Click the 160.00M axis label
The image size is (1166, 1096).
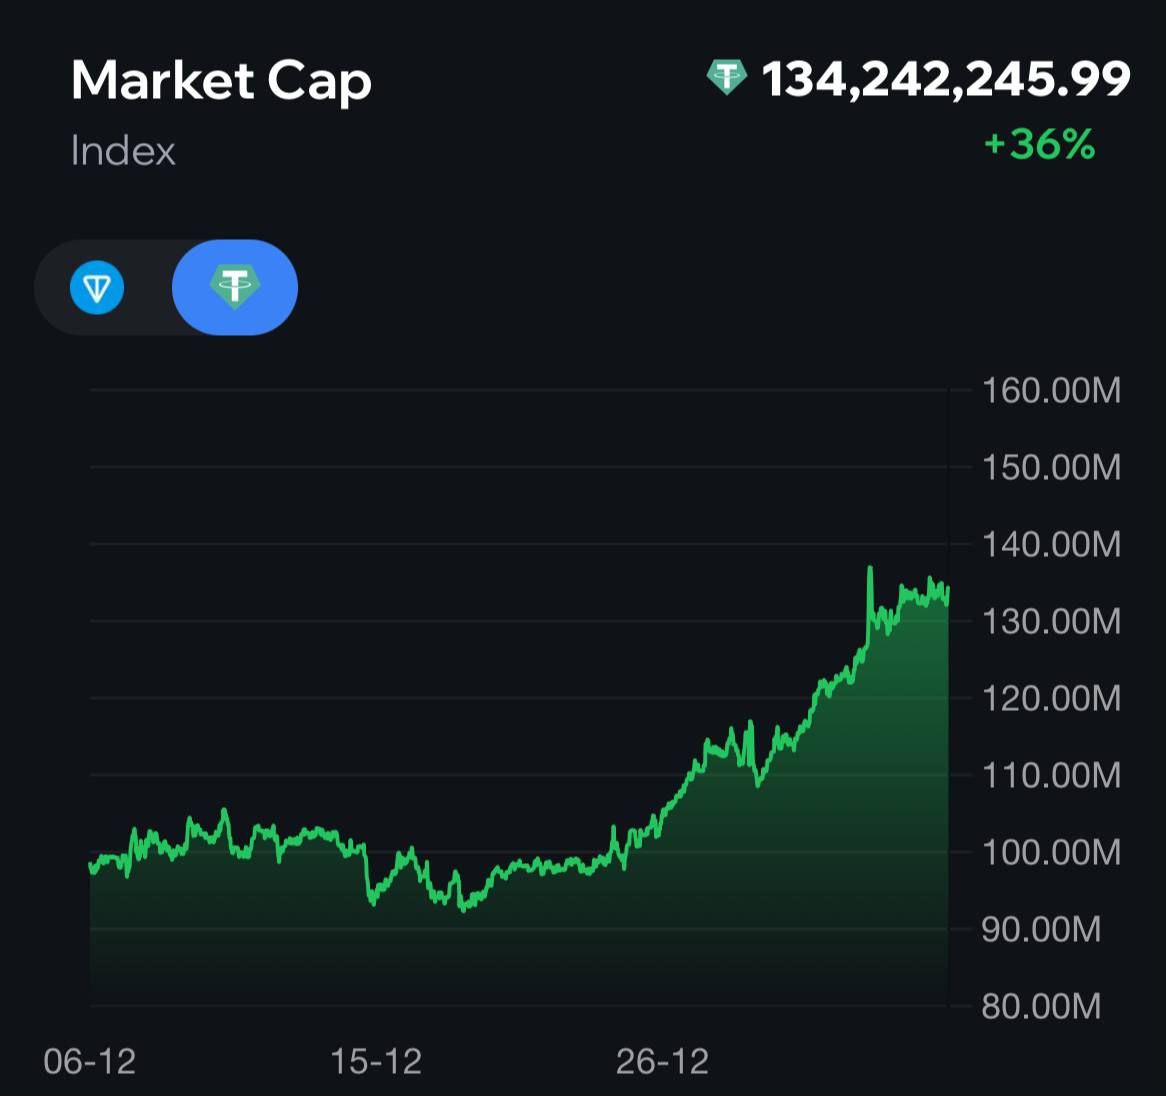[x=1051, y=390]
